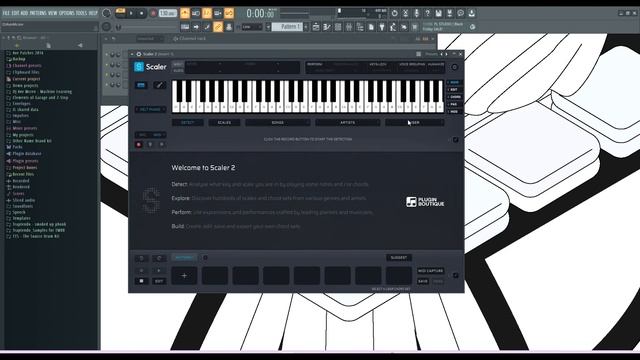Add a chord with the plus slot
Screen dimensions: 640x360
[x=184, y=276]
